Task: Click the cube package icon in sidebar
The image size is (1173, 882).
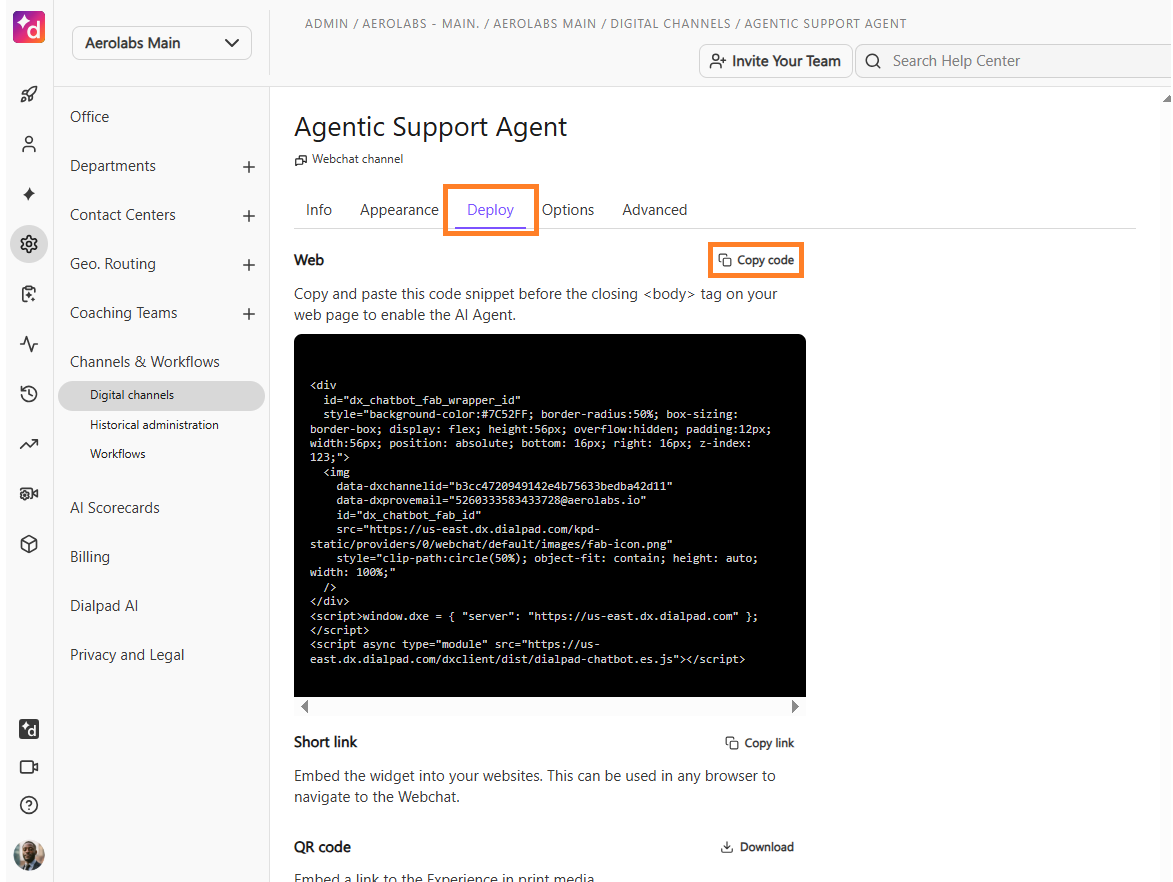Action: tap(29, 544)
